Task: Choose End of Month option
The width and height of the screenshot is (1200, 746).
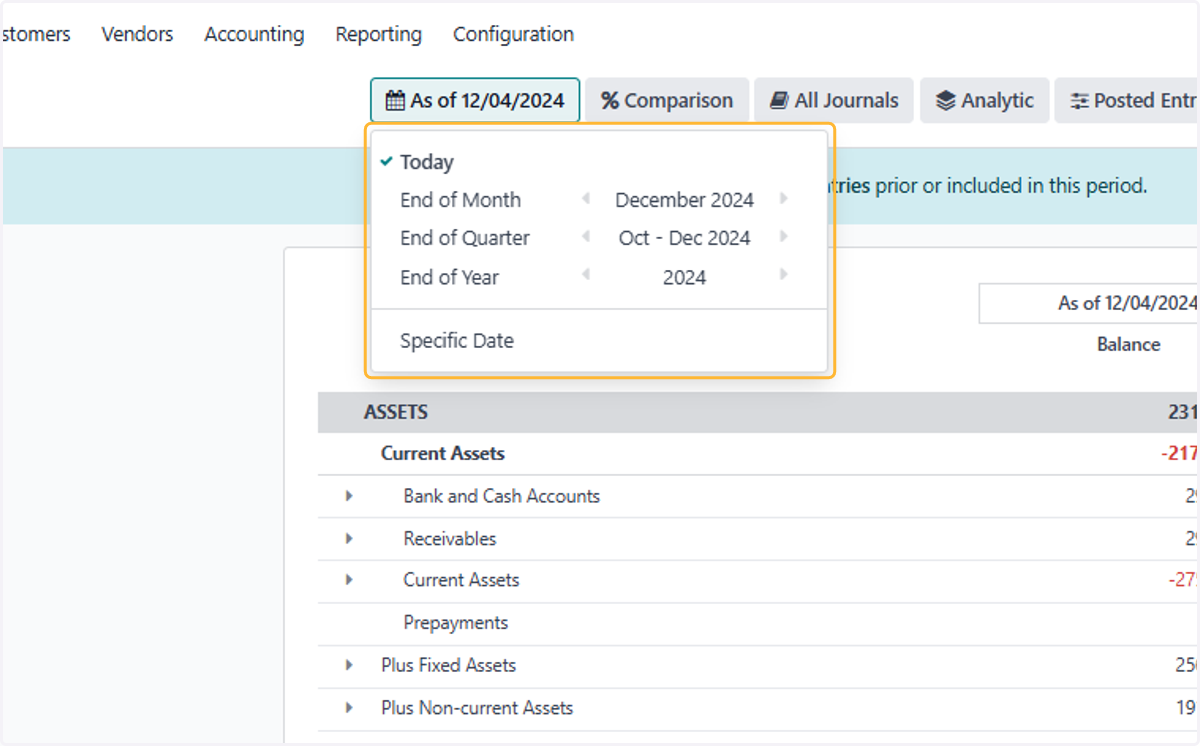Action: point(460,200)
